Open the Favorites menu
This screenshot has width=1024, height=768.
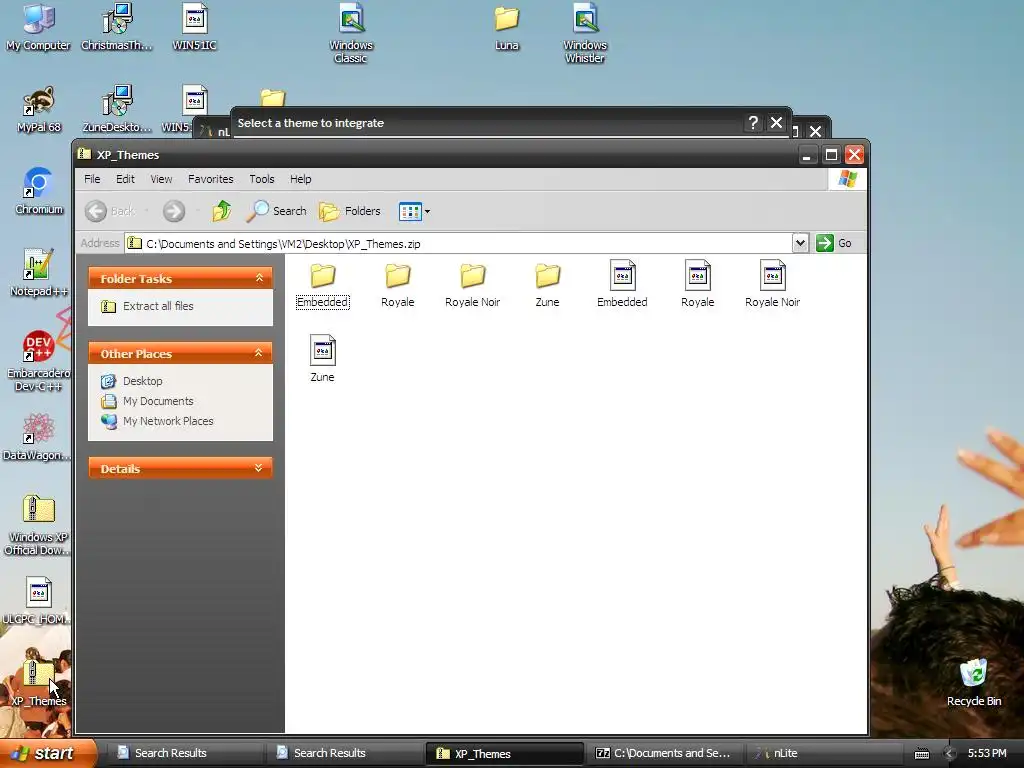[210, 179]
